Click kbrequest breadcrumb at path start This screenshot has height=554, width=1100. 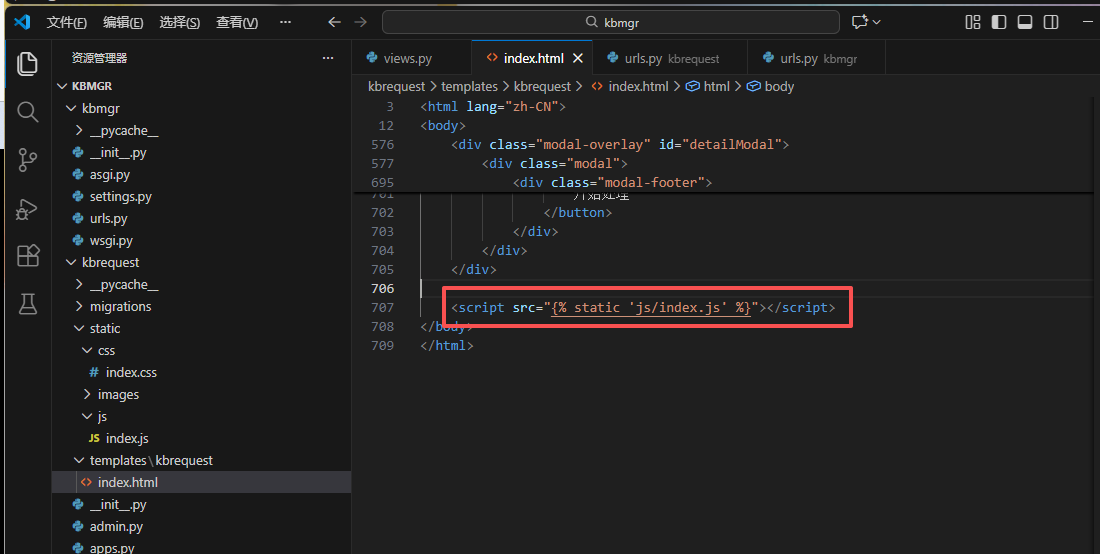pos(396,86)
